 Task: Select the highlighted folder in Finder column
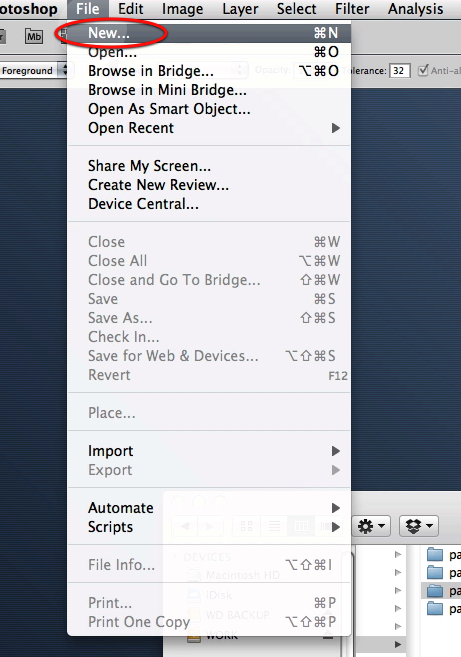[x=442, y=591]
